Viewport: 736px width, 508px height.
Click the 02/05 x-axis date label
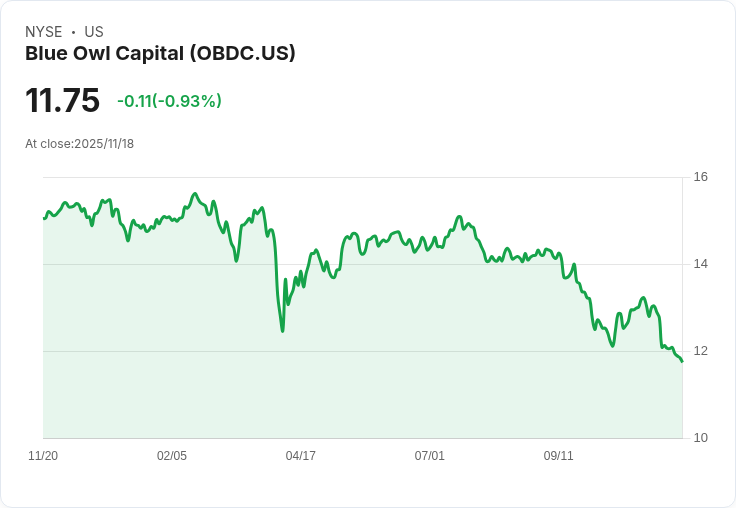point(172,456)
